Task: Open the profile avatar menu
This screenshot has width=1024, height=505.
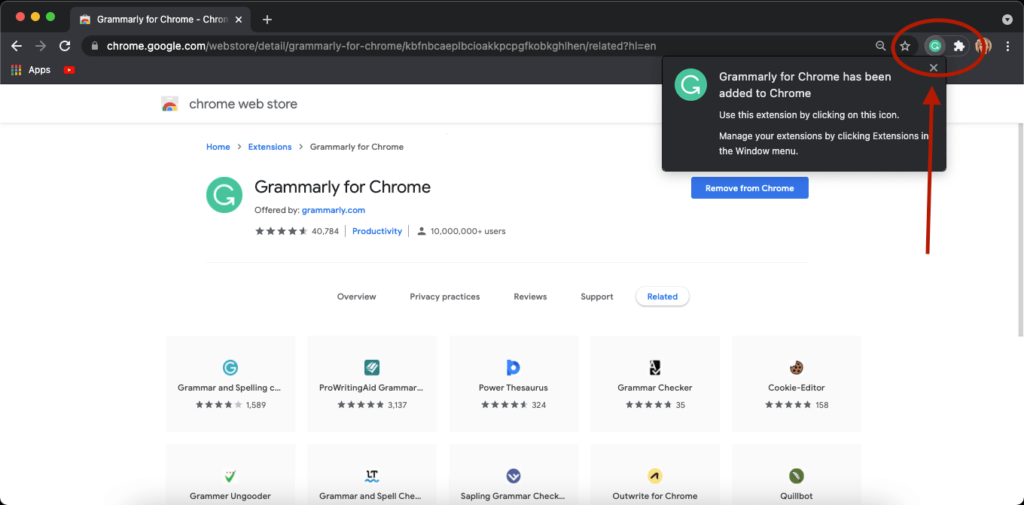Action: pos(983,46)
